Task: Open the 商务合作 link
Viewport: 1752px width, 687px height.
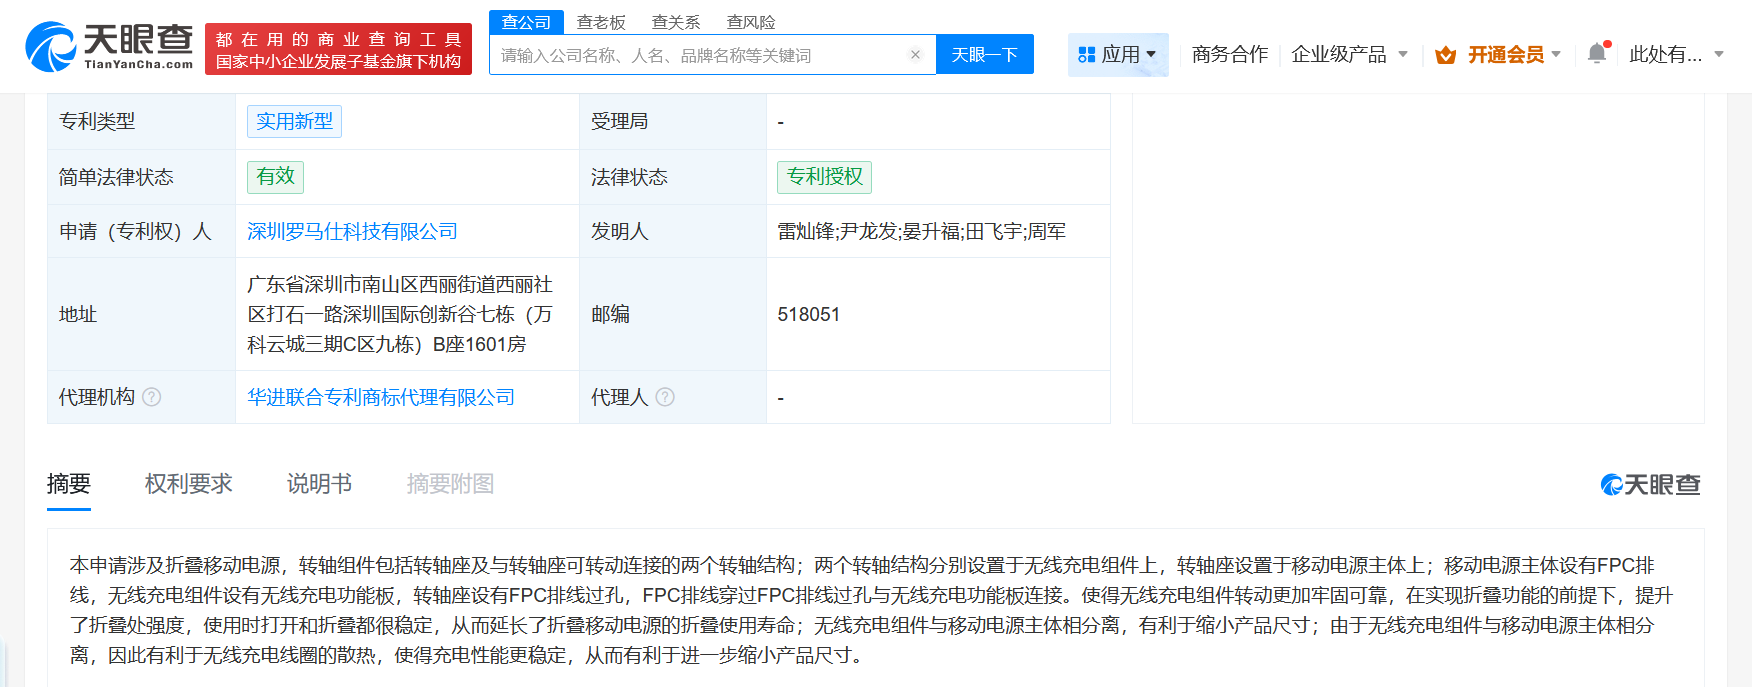Action: [1230, 54]
